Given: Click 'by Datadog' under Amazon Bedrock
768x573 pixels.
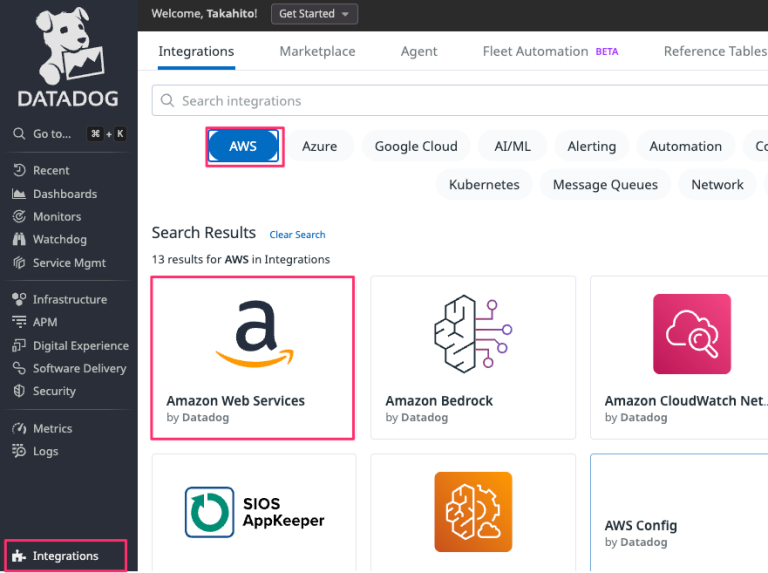Looking at the screenshot, I should pyautogui.click(x=416, y=417).
